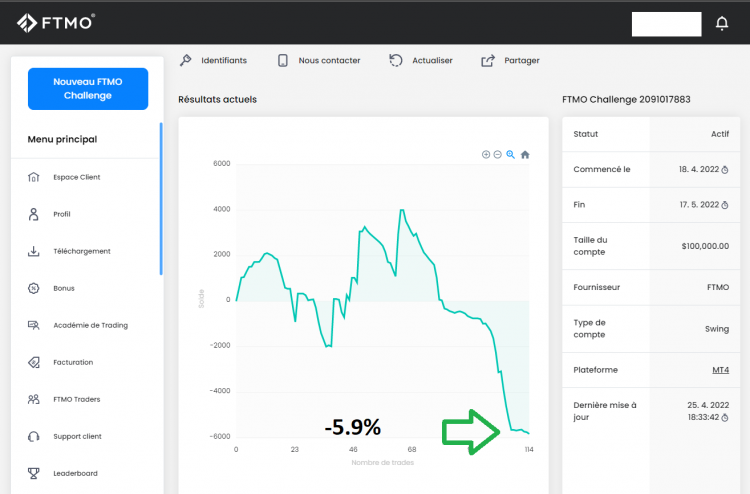Click clock icon beside Commencé le date
This screenshot has height=494, width=750.
coord(725,170)
